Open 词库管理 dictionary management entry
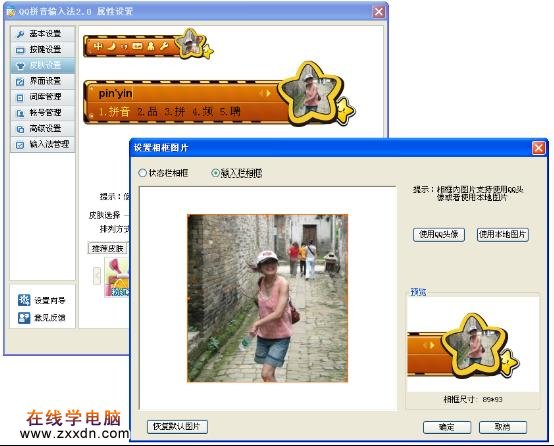Image resolution: width=554 pixels, height=446 pixels. click(43, 97)
